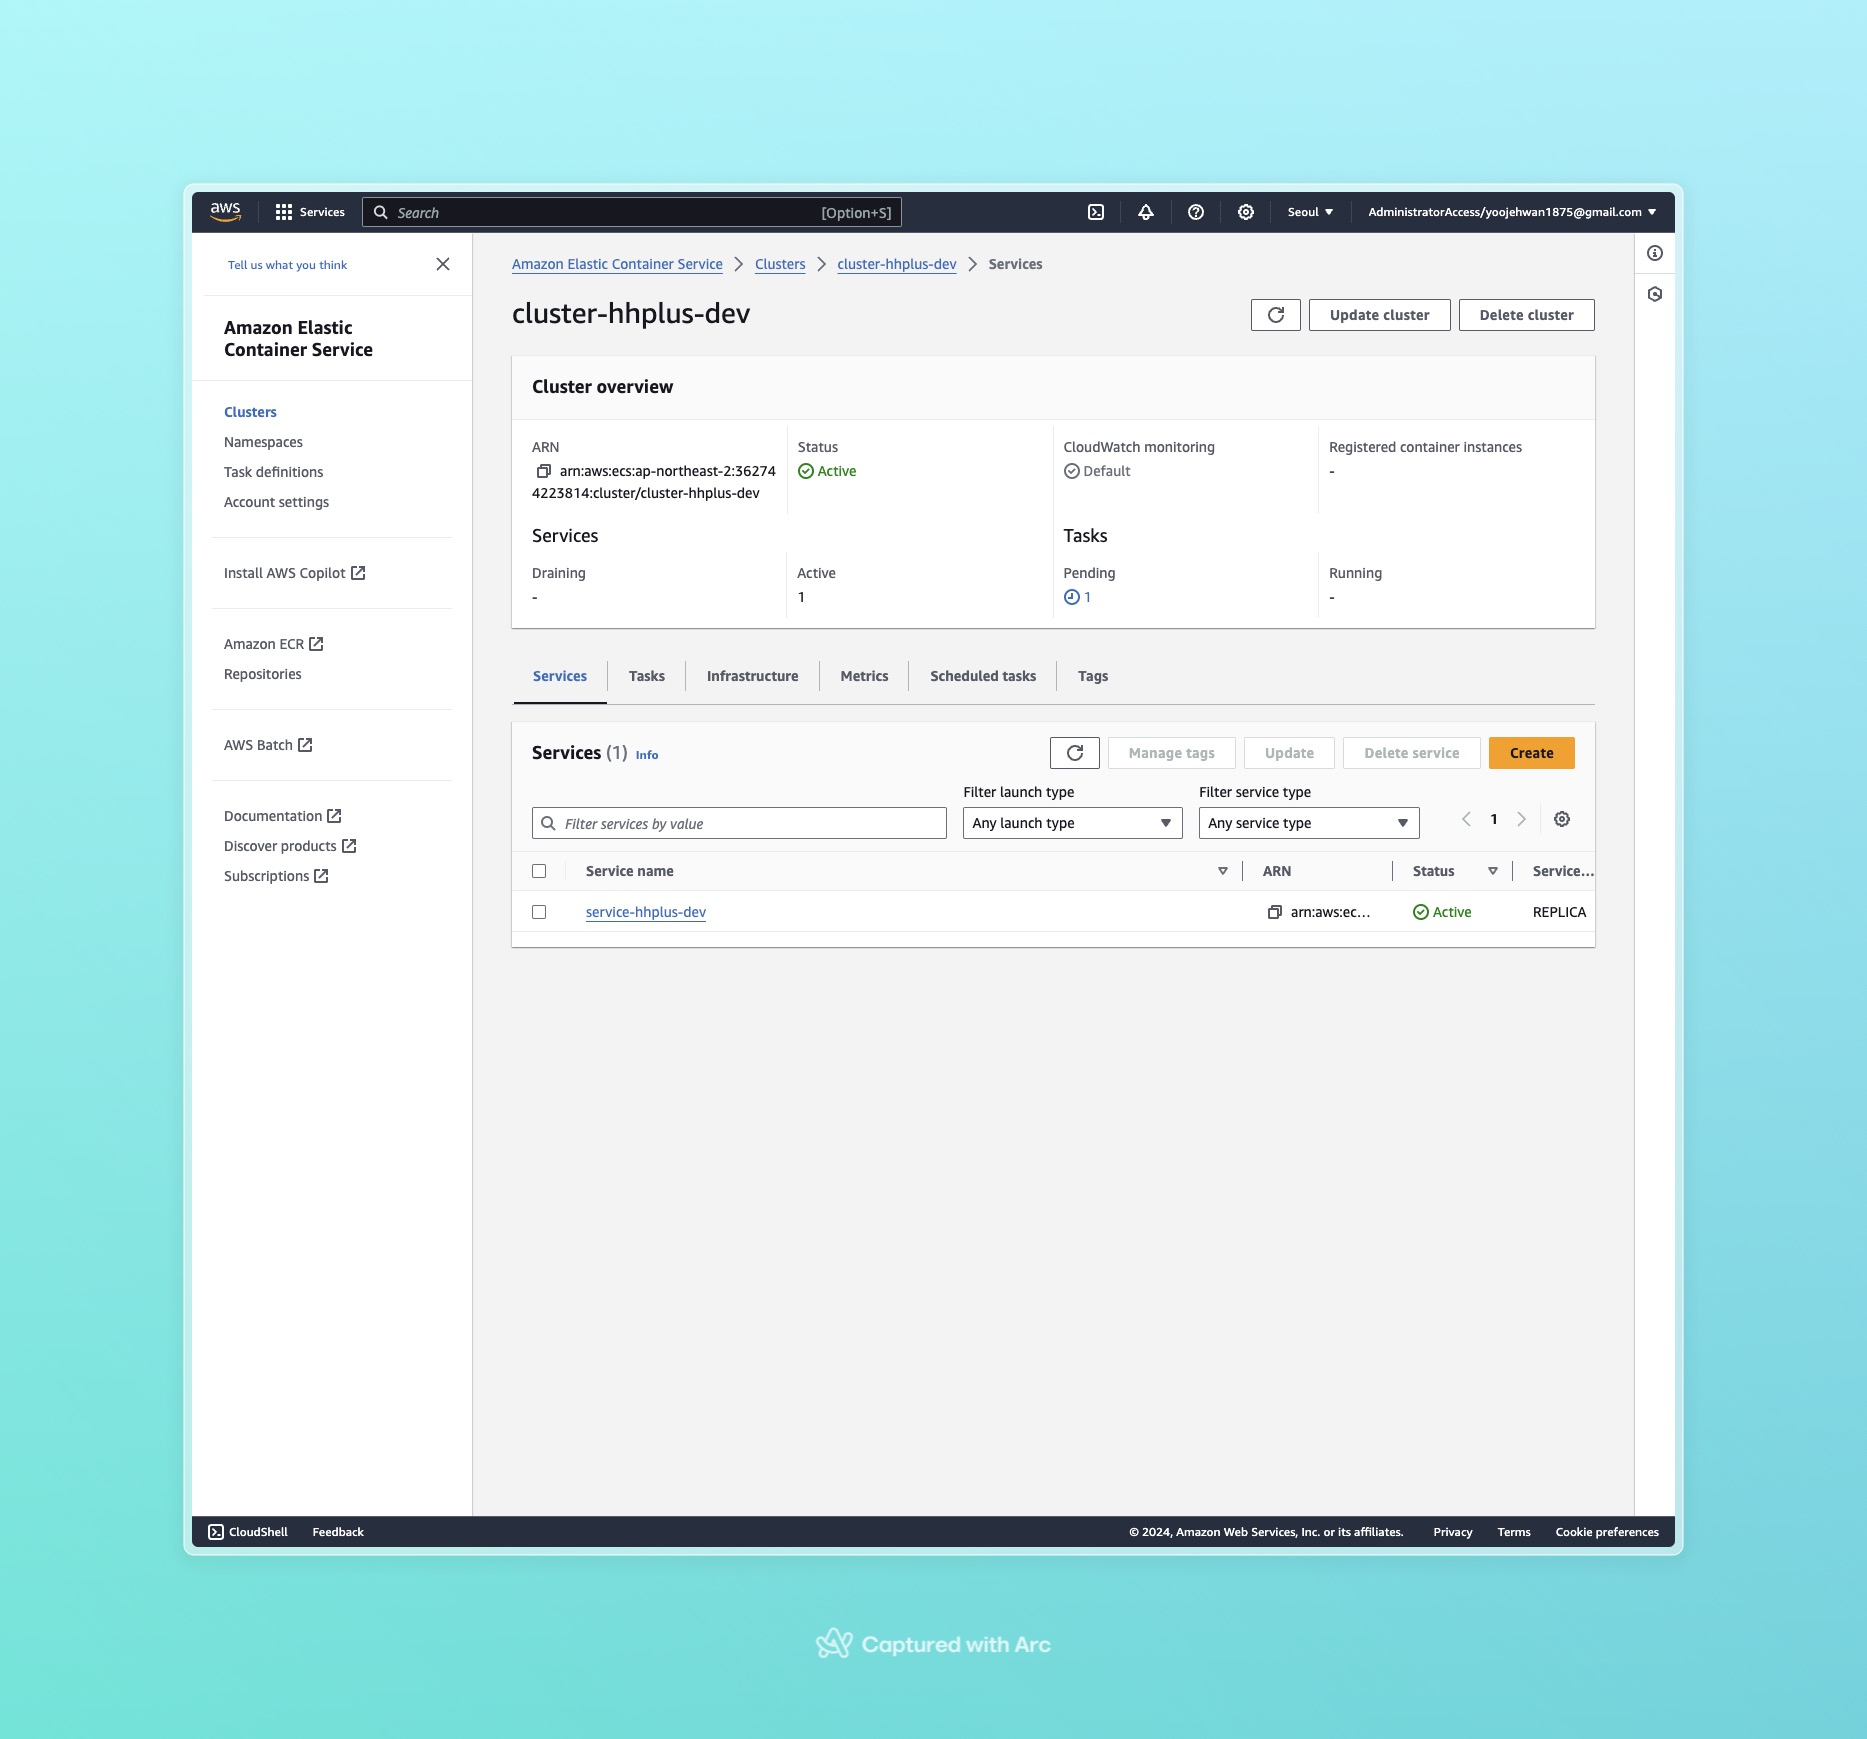Select the Services tab

[560, 676]
